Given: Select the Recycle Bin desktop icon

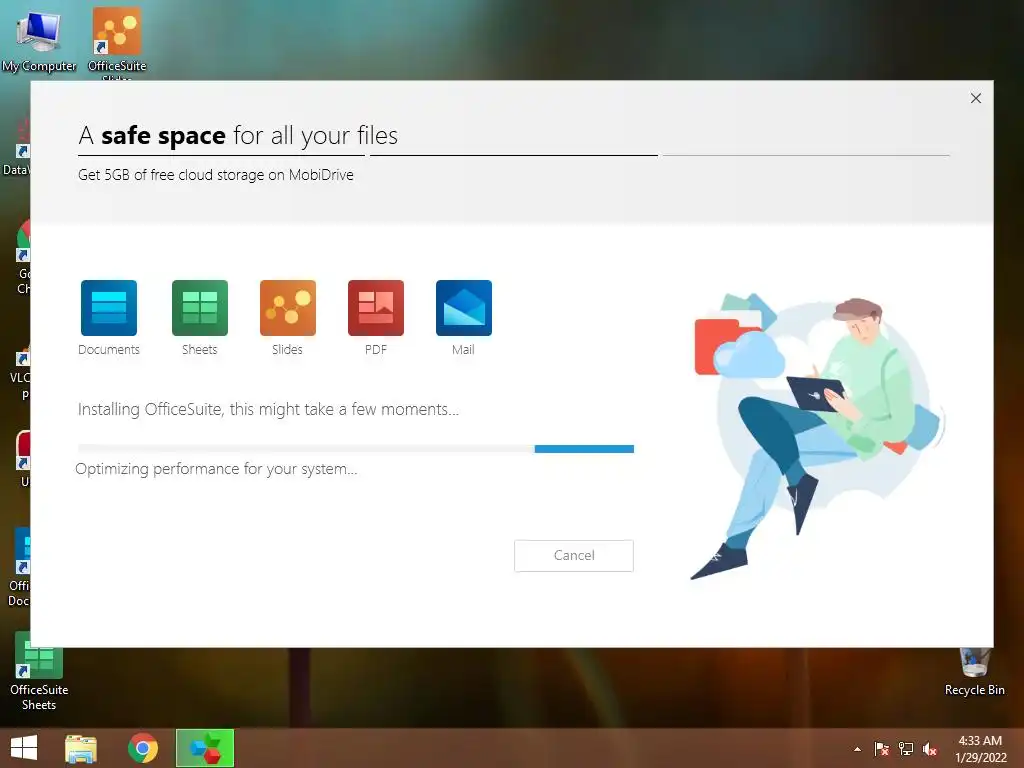Looking at the screenshot, I should (974, 671).
